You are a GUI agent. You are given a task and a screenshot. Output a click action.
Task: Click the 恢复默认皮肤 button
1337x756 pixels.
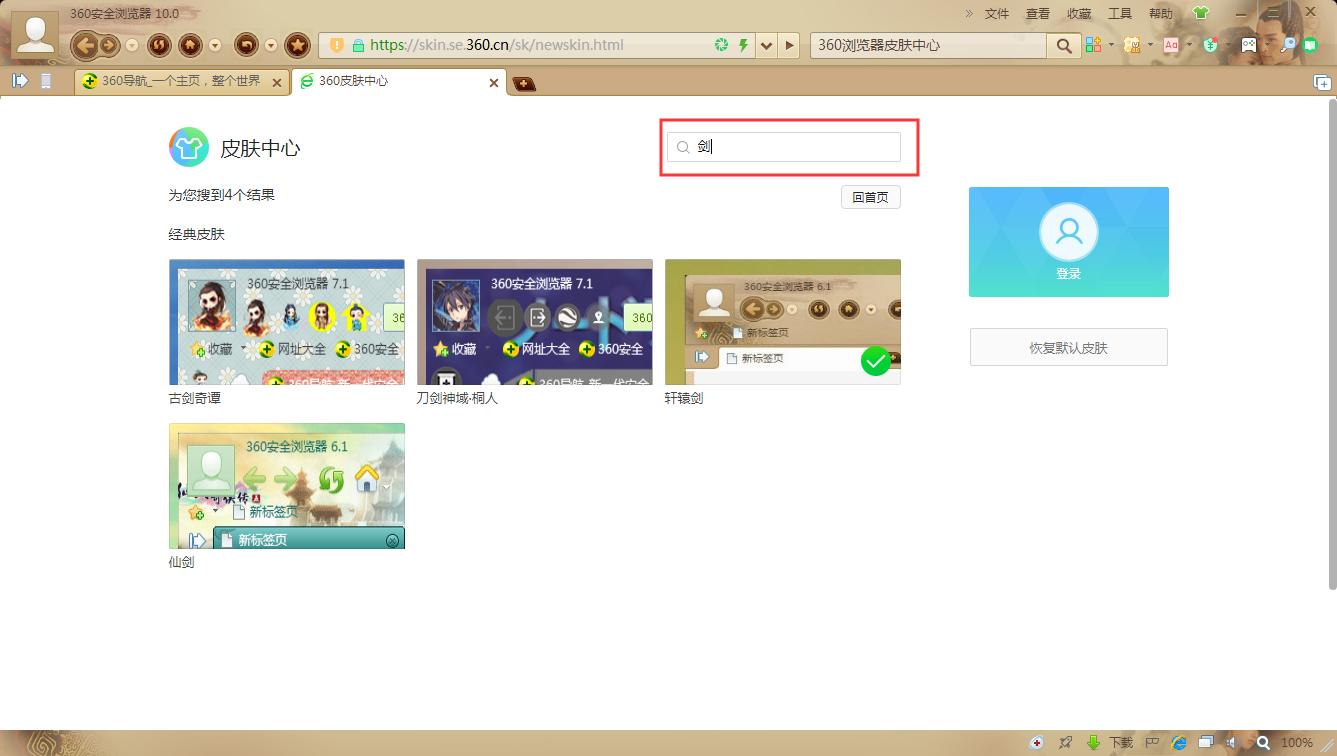coord(1068,348)
